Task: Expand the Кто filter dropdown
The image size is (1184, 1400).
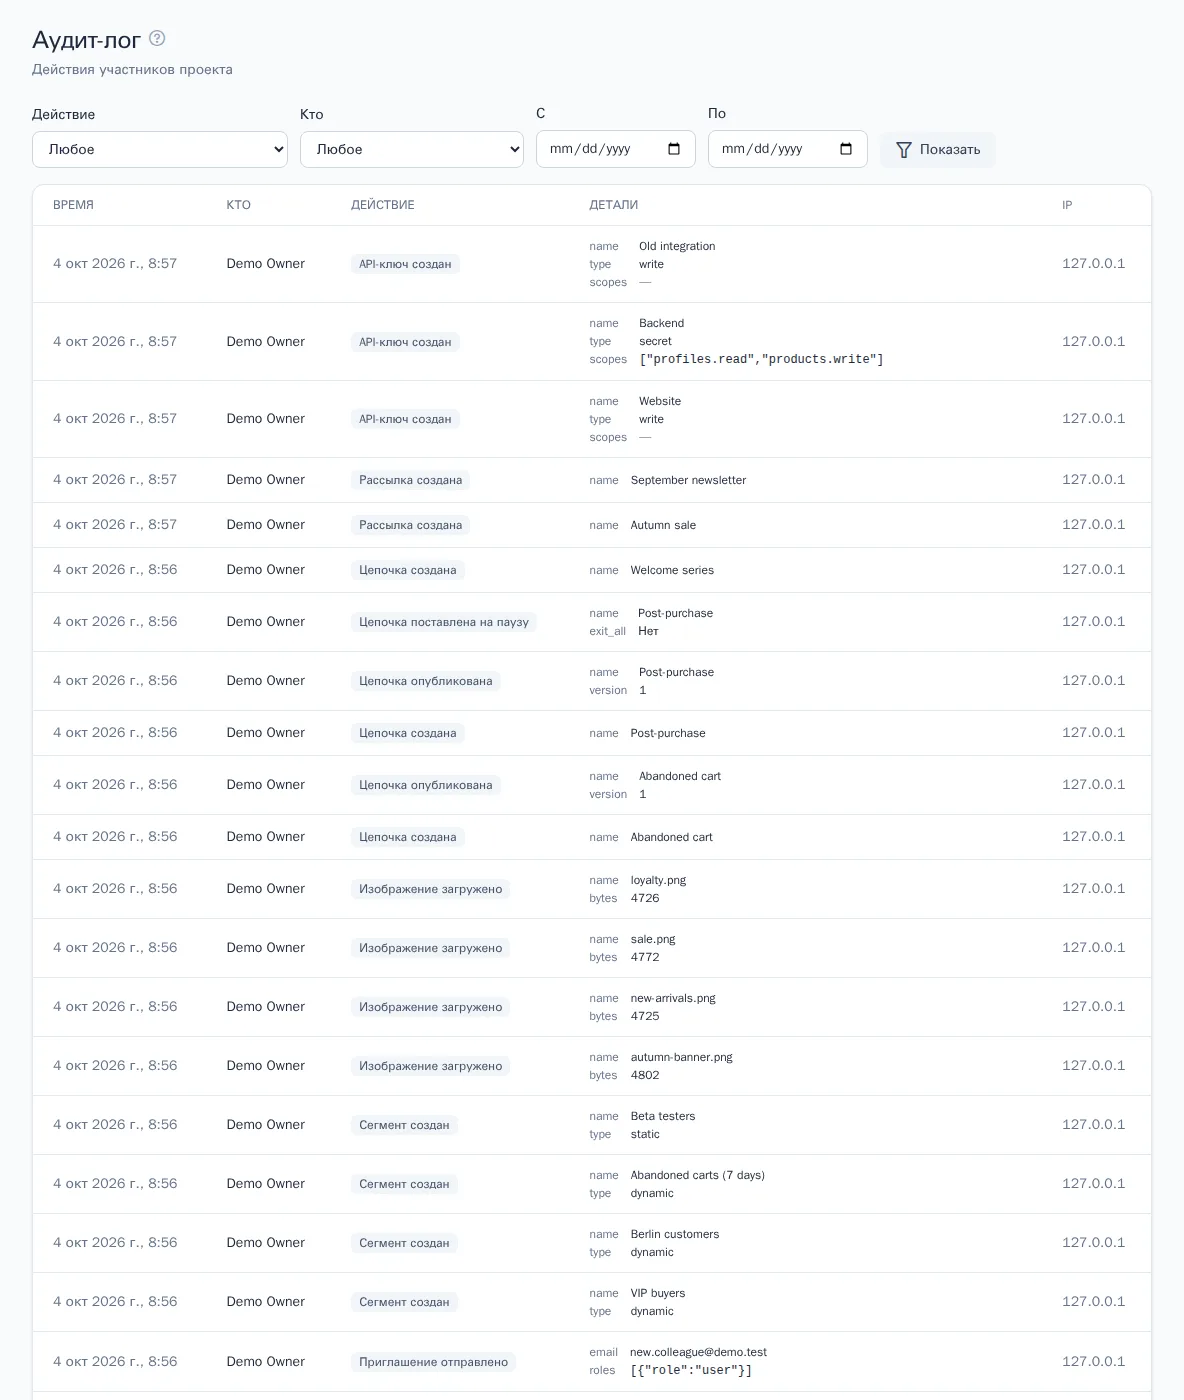Action: (x=412, y=149)
